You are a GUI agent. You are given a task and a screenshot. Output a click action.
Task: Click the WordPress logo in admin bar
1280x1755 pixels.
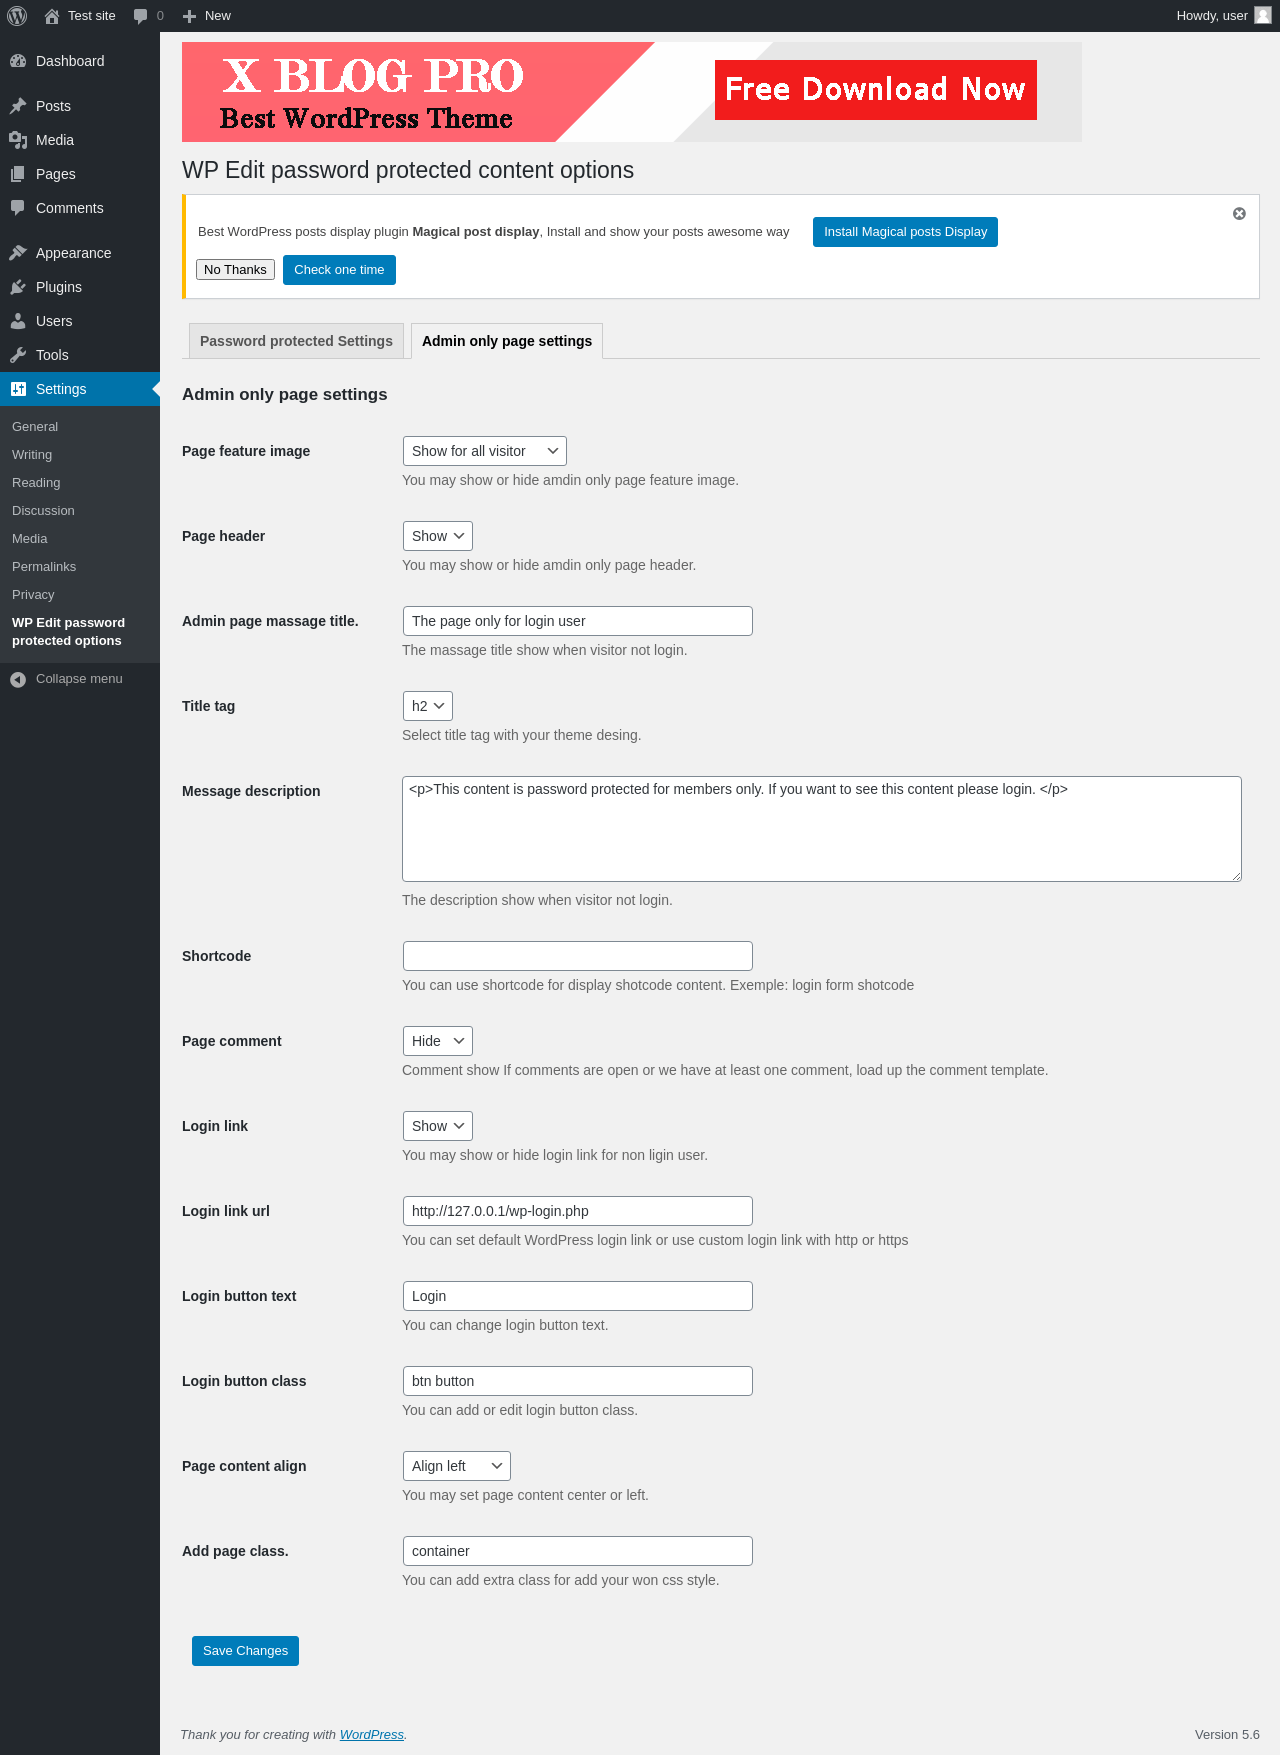pos(17,16)
